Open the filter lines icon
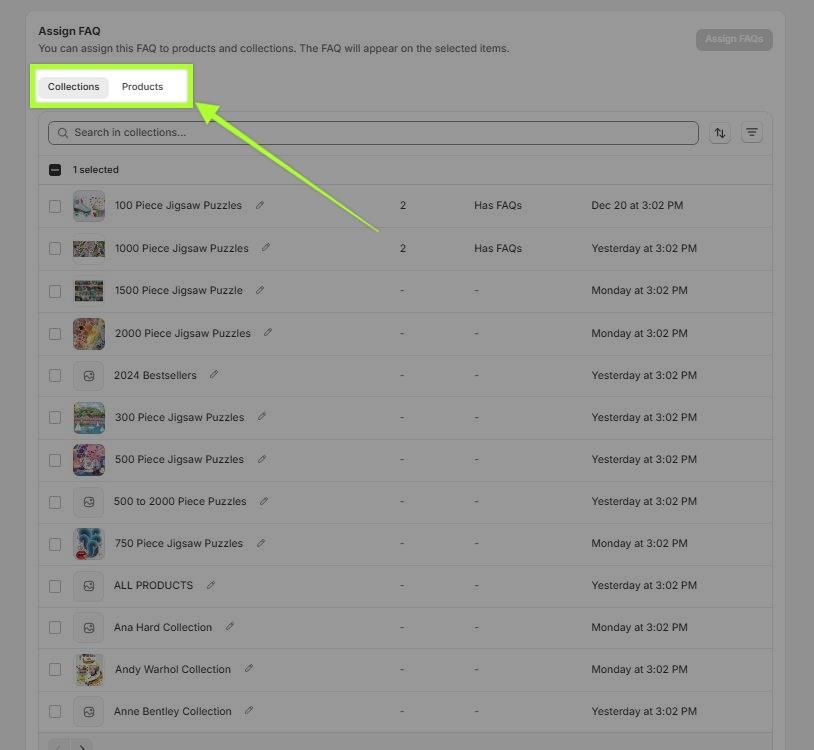This screenshot has width=814, height=750. (752, 133)
